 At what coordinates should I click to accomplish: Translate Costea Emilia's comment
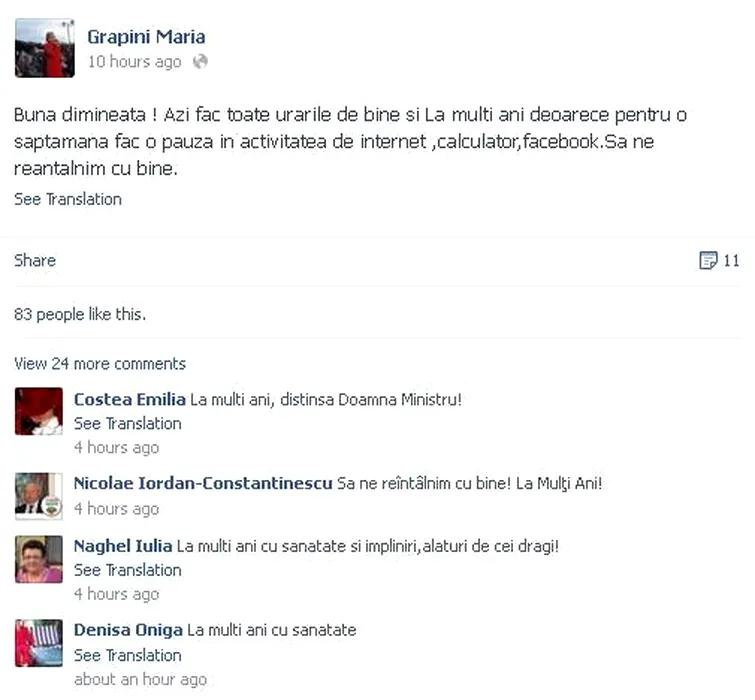128,424
